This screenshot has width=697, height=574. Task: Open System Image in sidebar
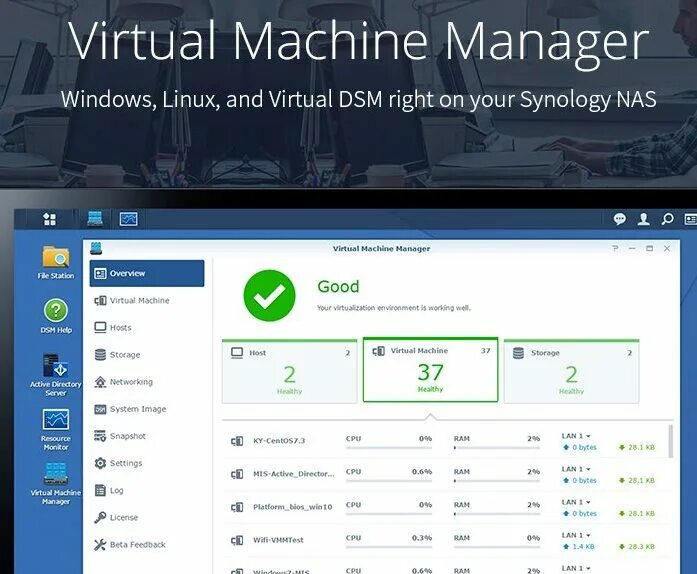point(147,409)
